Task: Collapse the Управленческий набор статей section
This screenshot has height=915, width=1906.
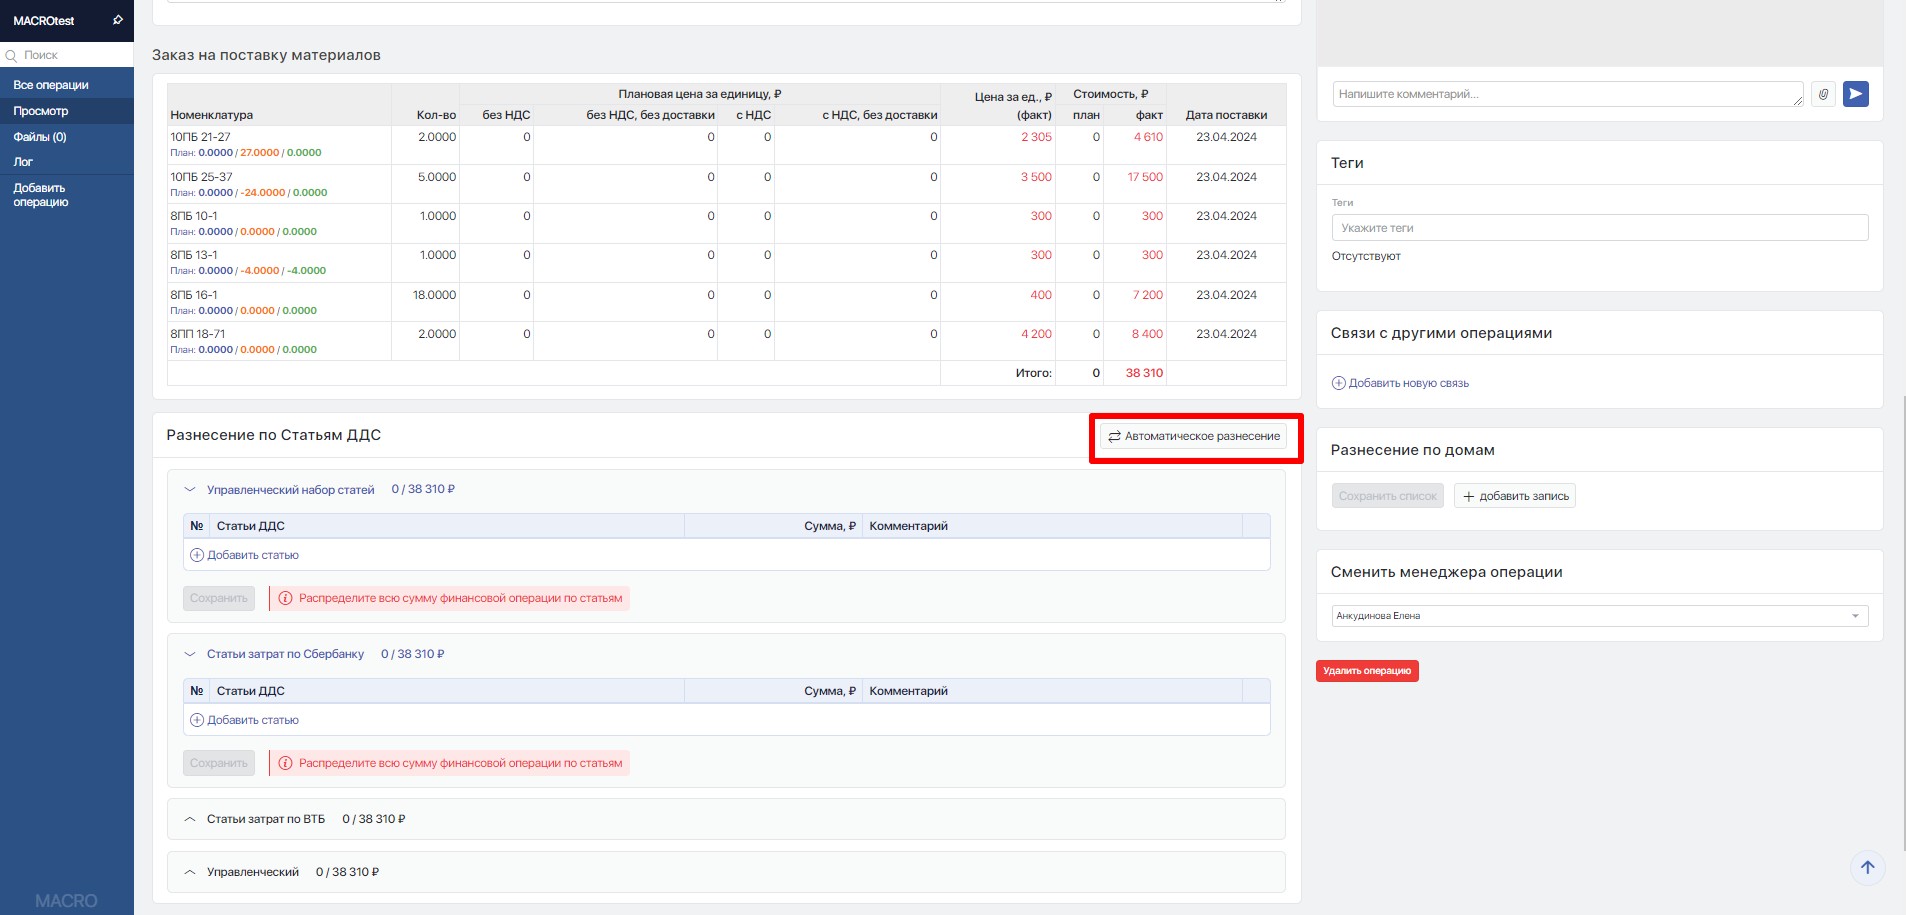Action: point(190,490)
